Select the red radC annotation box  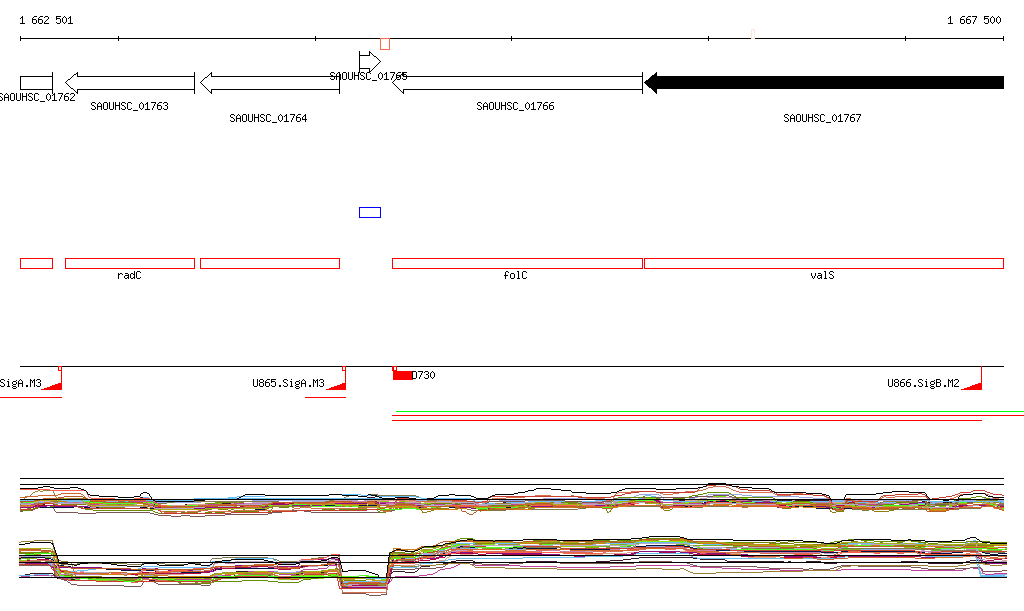tap(130, 263)
